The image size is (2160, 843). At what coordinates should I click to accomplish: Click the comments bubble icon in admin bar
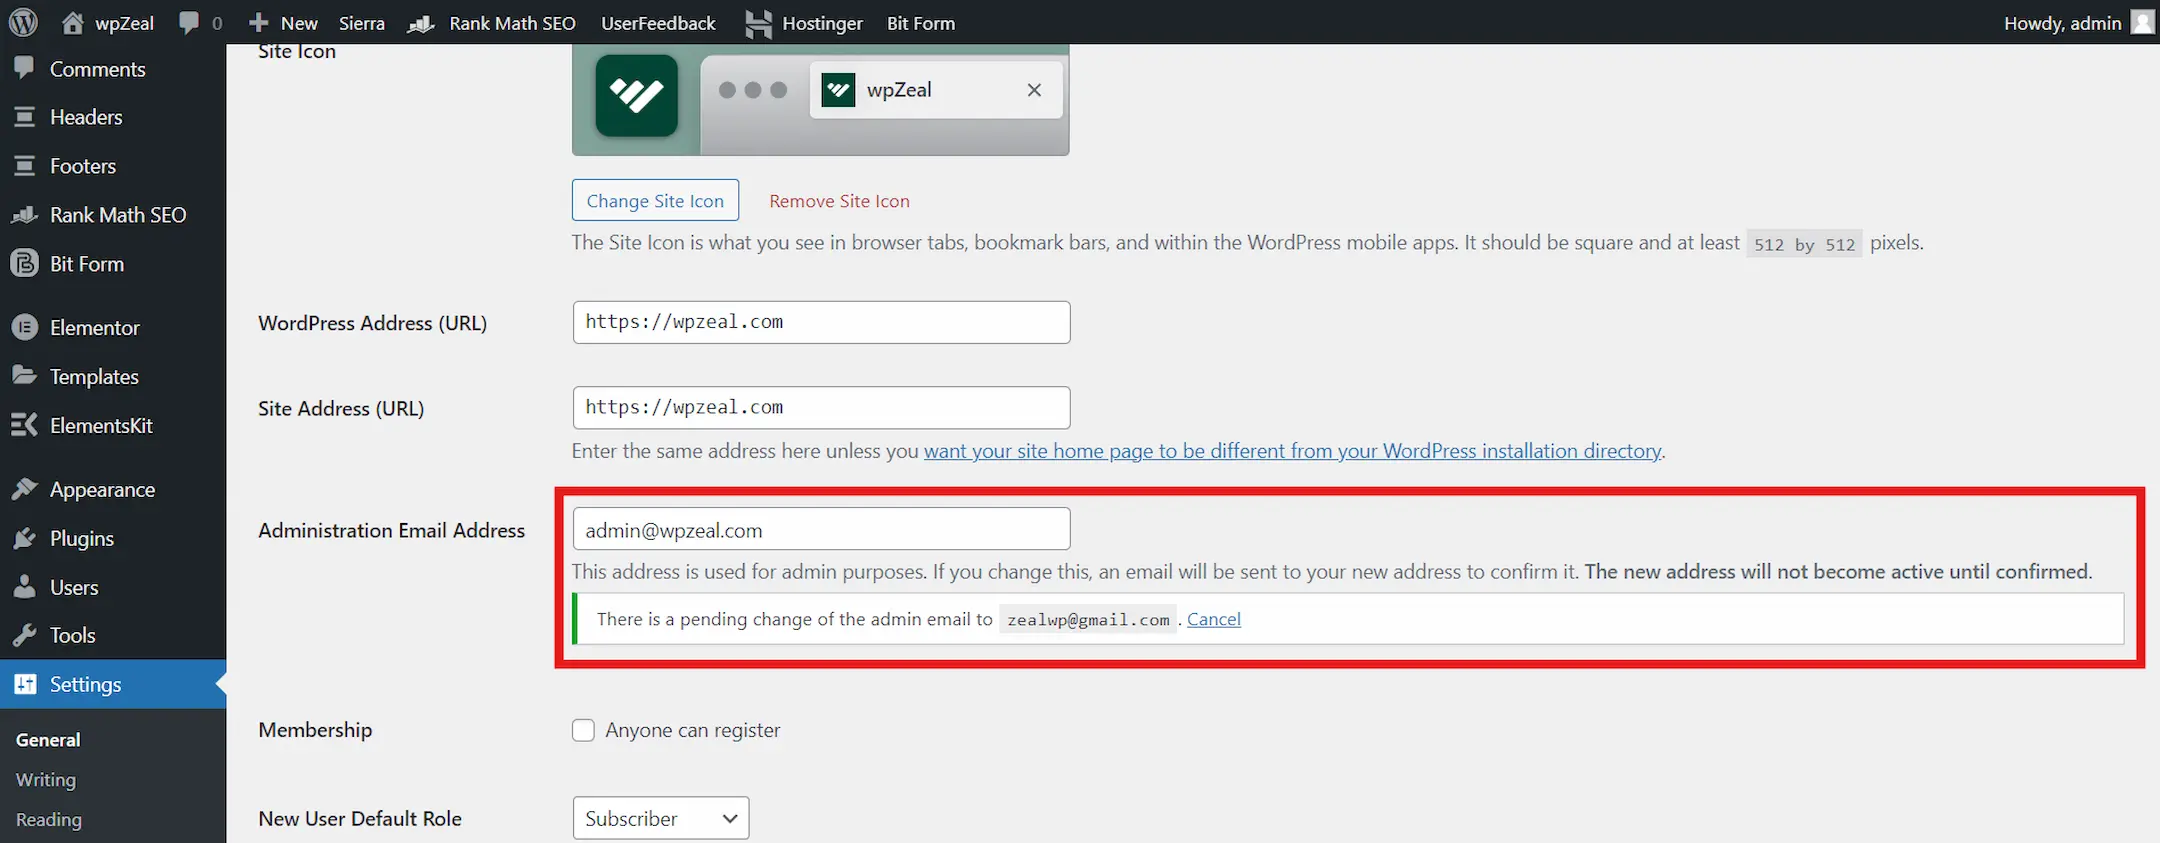pos(188,23)
